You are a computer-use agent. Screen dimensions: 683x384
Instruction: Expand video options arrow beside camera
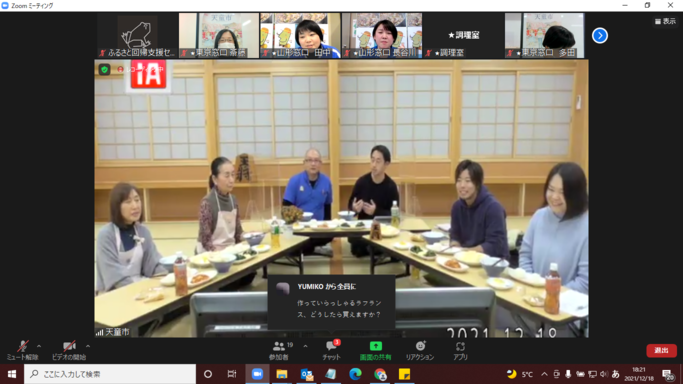point(88,347)
